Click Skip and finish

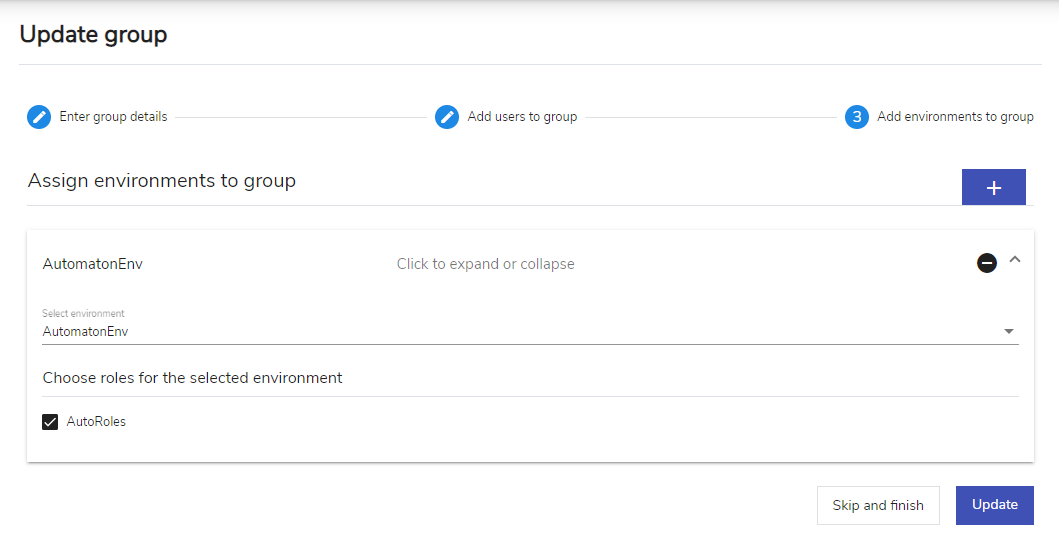[878, 505]
